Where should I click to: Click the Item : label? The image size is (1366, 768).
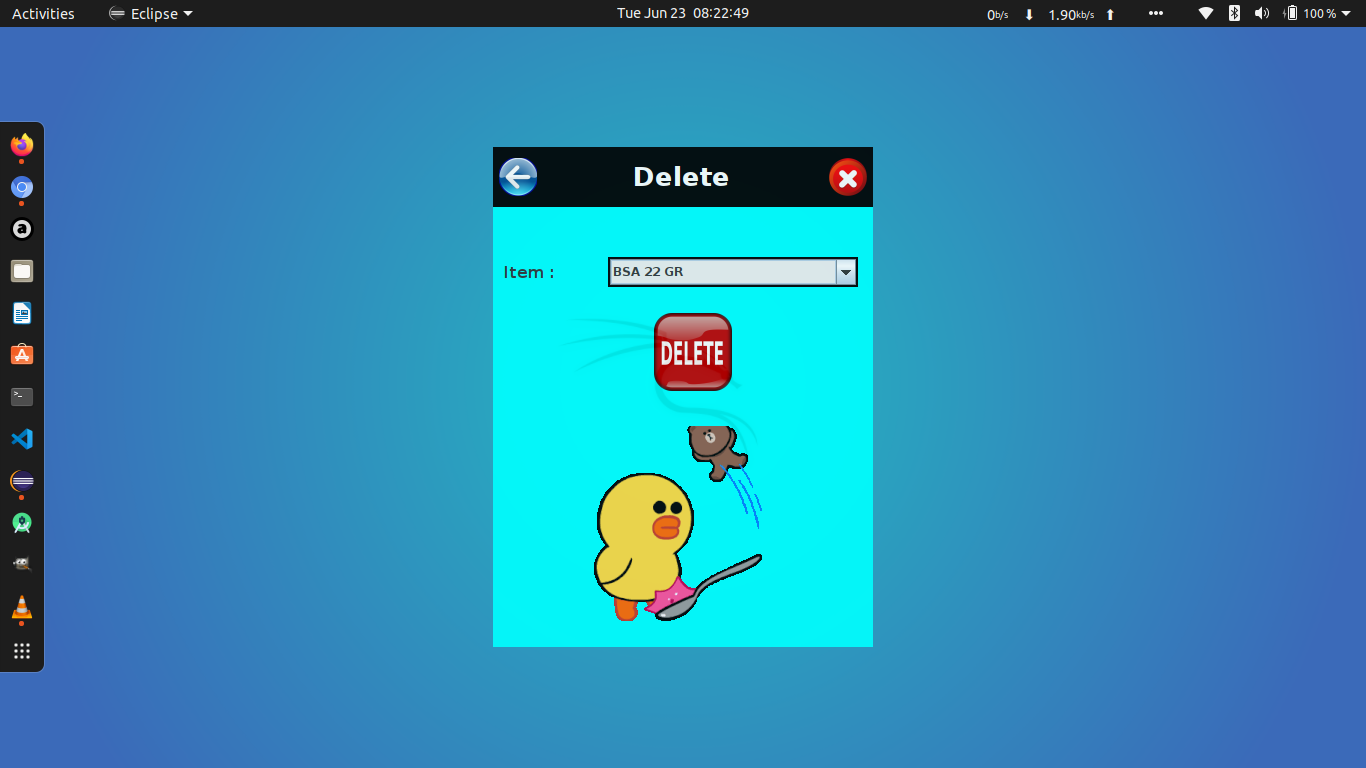tap(529, 272)
